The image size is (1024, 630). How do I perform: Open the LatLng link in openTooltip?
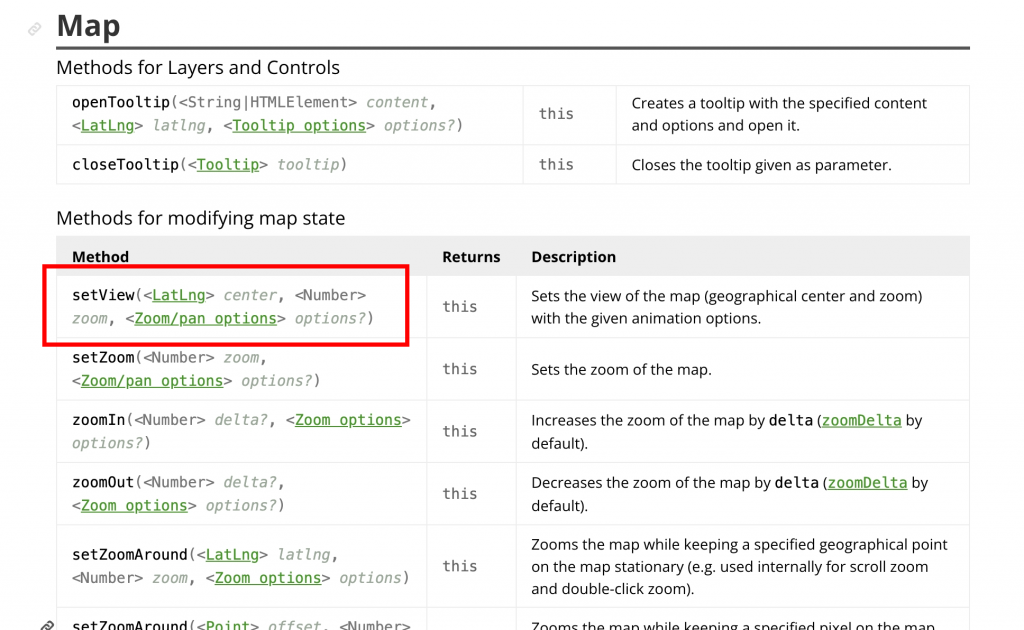click(x=101, y=125)
